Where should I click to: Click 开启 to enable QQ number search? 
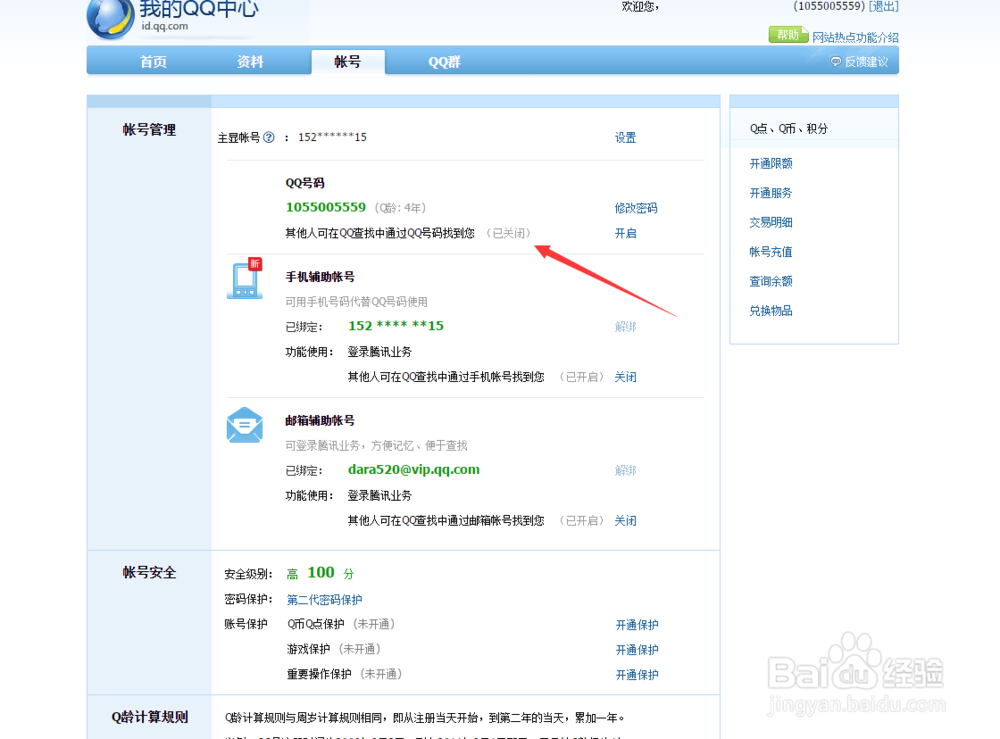coord(625,233)
